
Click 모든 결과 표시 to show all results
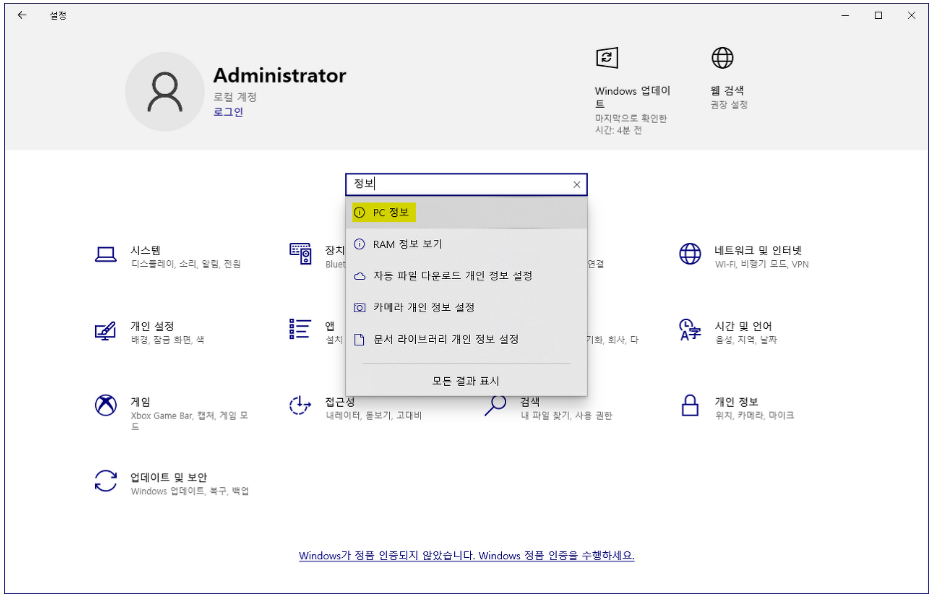(466, 381)
